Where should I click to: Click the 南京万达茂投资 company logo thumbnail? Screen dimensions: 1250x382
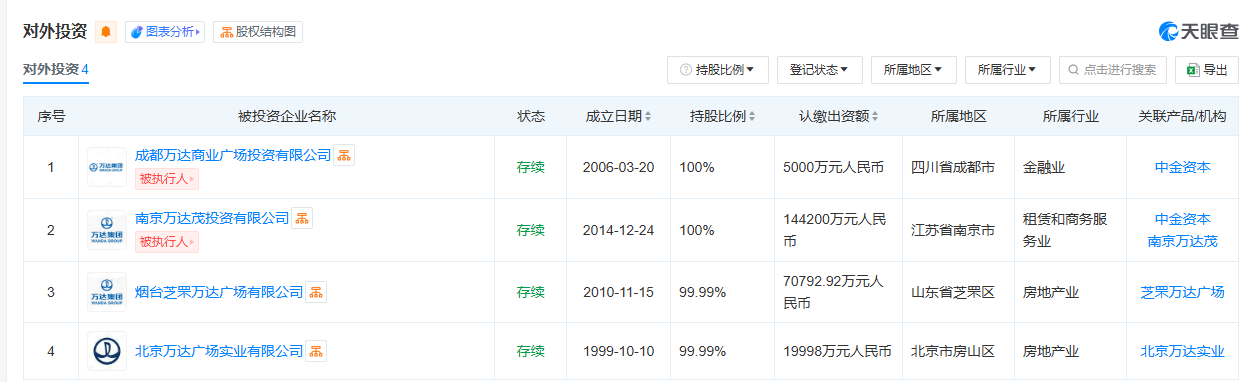[107, 230]
